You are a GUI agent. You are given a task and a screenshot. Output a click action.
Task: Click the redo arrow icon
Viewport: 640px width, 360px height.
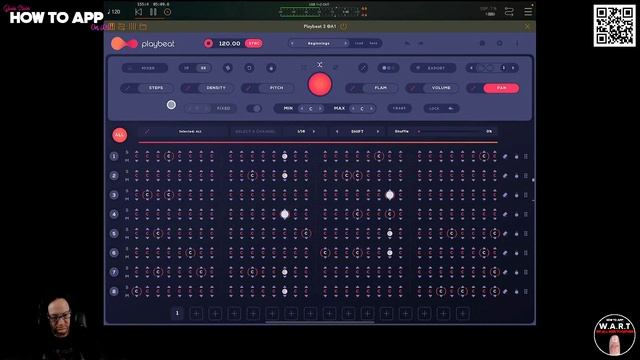click(x=421, y=43)
